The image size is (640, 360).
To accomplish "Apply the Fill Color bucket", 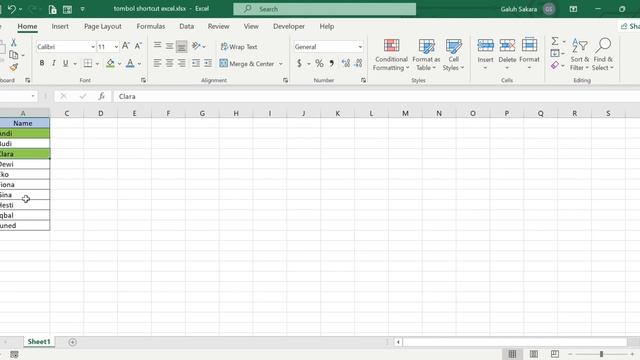I will [110, 63].
